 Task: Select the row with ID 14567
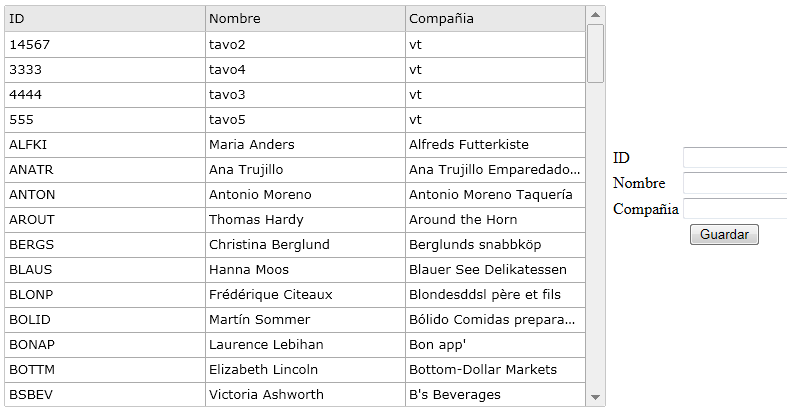pos(295,45)
